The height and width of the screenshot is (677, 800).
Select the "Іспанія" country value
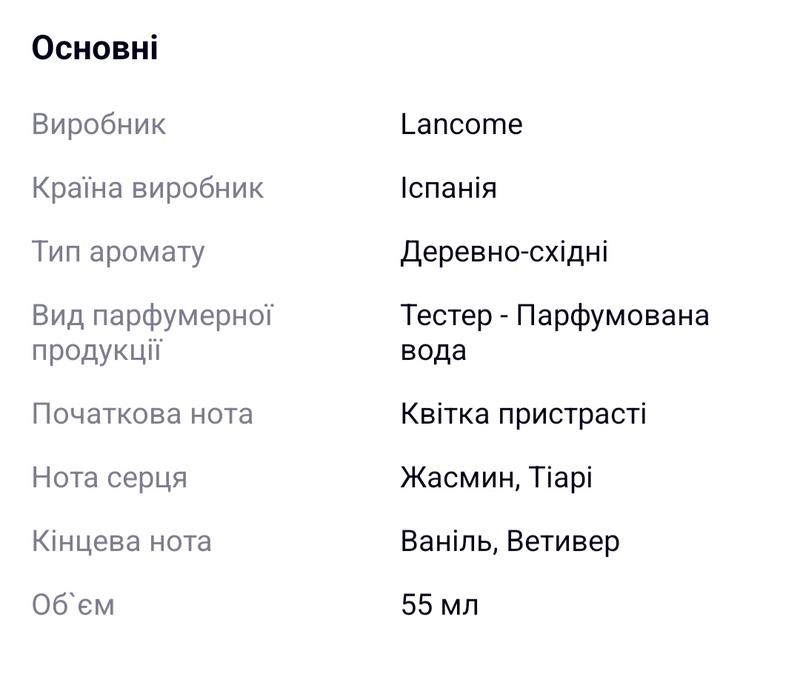pos(448,188)
